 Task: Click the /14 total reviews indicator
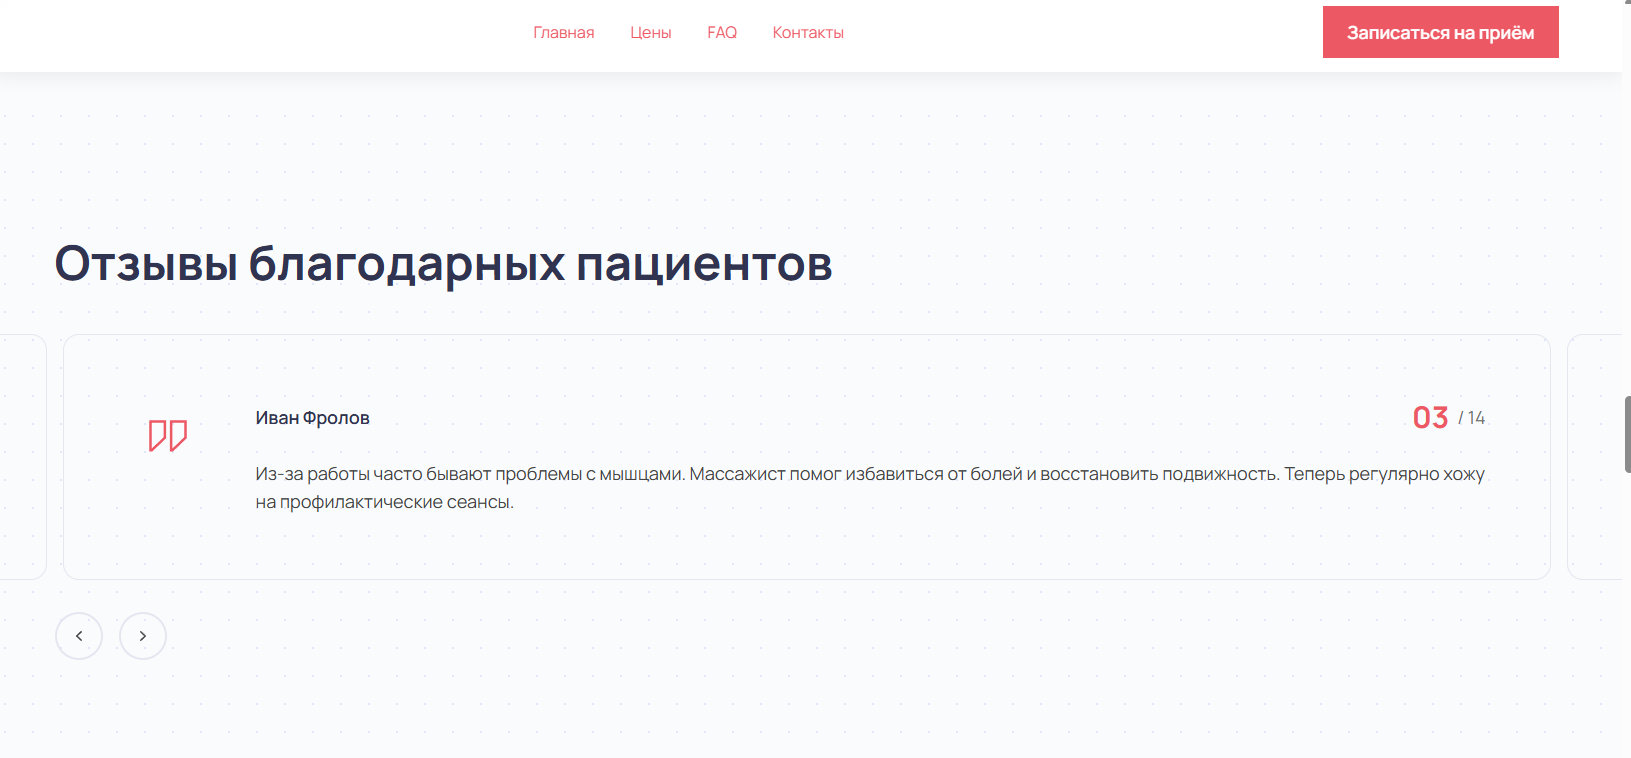coord(1472,418)
